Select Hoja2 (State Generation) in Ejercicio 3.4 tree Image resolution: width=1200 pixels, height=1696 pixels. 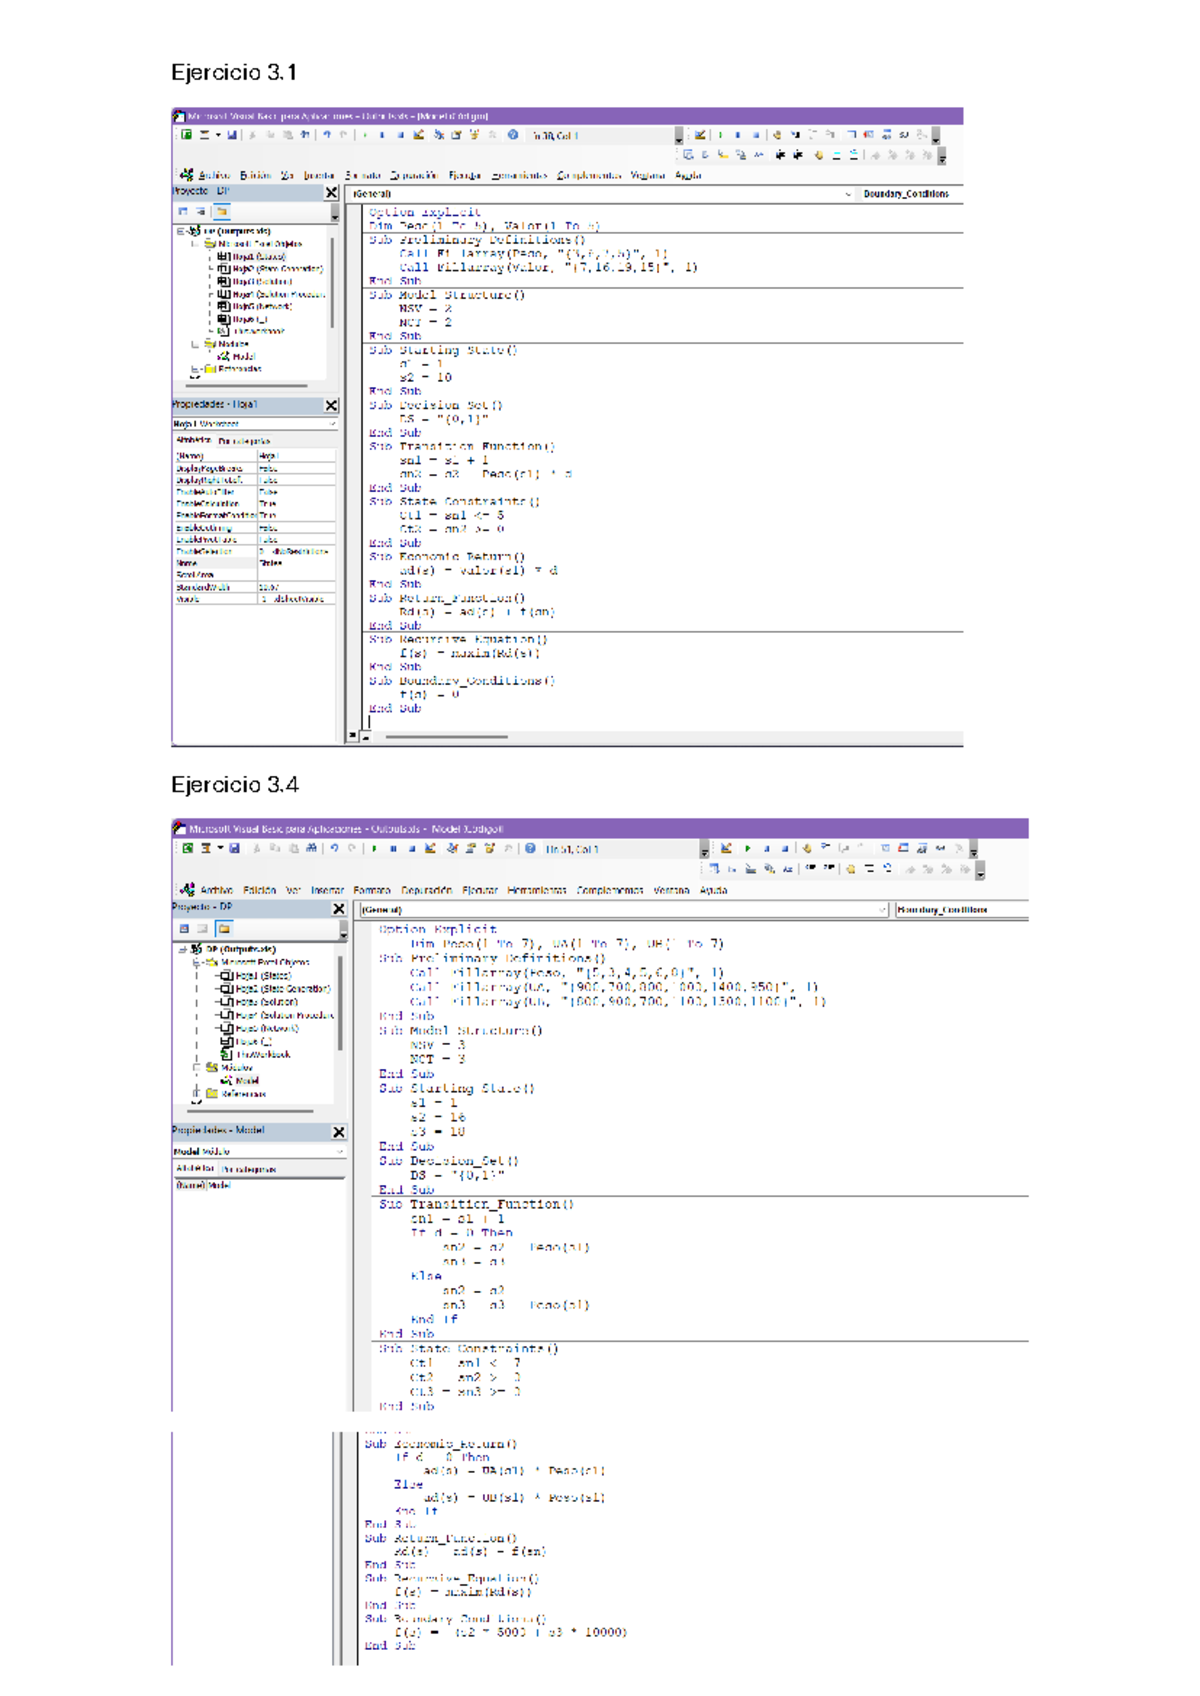(x=275, y=989)
